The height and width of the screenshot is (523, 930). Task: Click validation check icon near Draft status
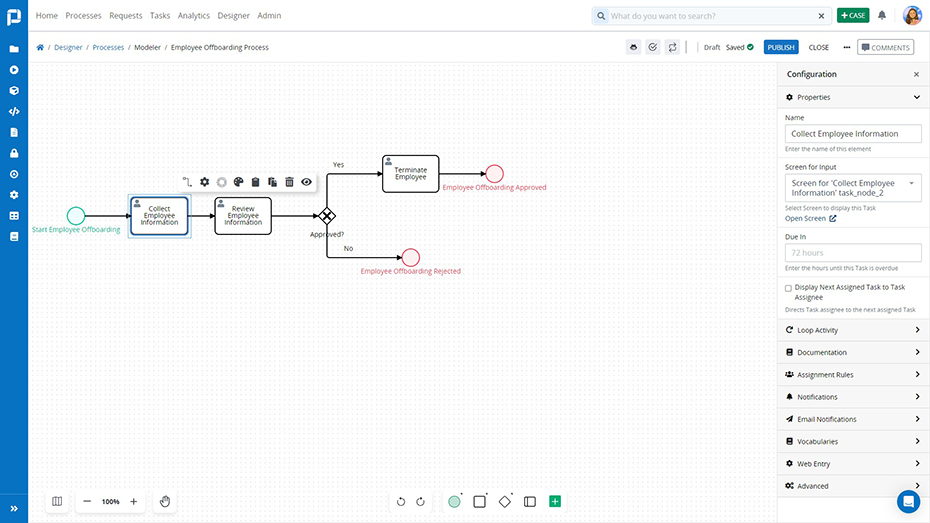[x=653, y=47]
